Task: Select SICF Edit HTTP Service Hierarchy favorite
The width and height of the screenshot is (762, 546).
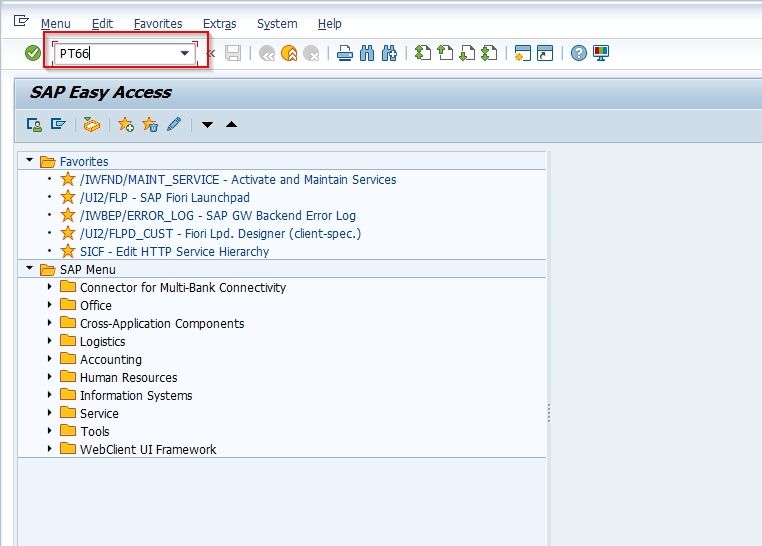Action: pos(174,252)
